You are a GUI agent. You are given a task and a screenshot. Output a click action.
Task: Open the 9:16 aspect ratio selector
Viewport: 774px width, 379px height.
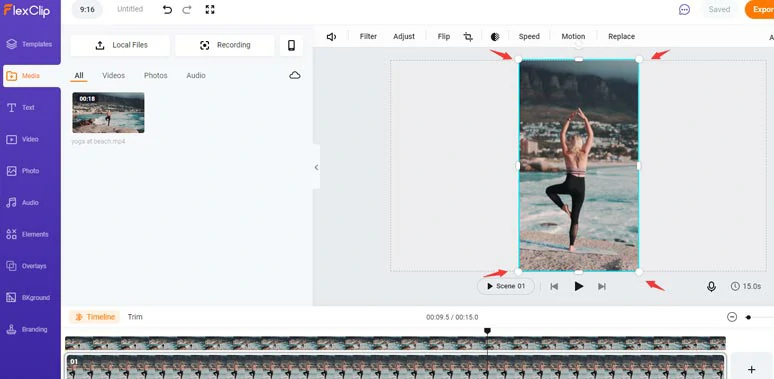coord(87,9)
